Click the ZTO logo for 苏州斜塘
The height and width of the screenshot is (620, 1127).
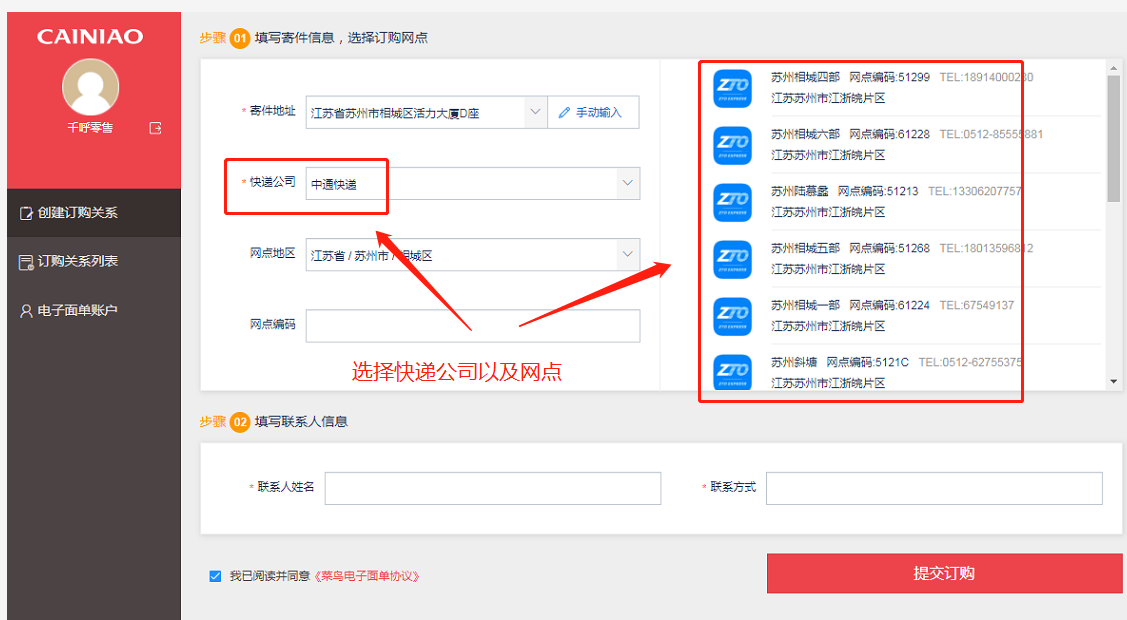732,373
